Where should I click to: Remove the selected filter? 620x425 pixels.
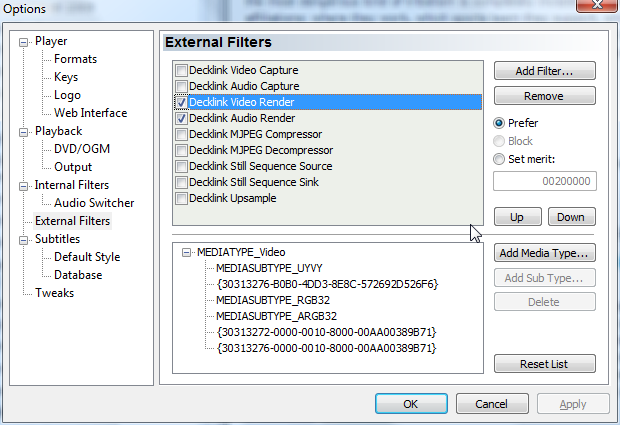544,96
